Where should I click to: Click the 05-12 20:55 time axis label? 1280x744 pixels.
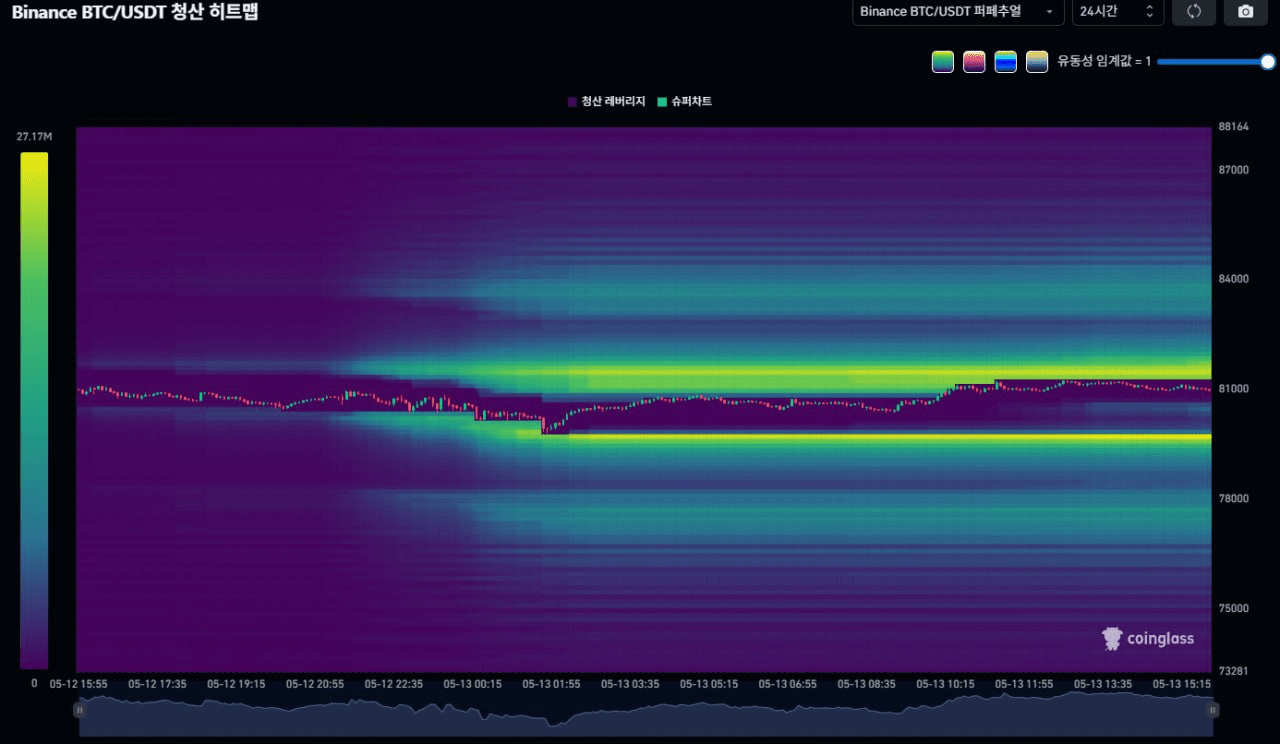(315, 684)
